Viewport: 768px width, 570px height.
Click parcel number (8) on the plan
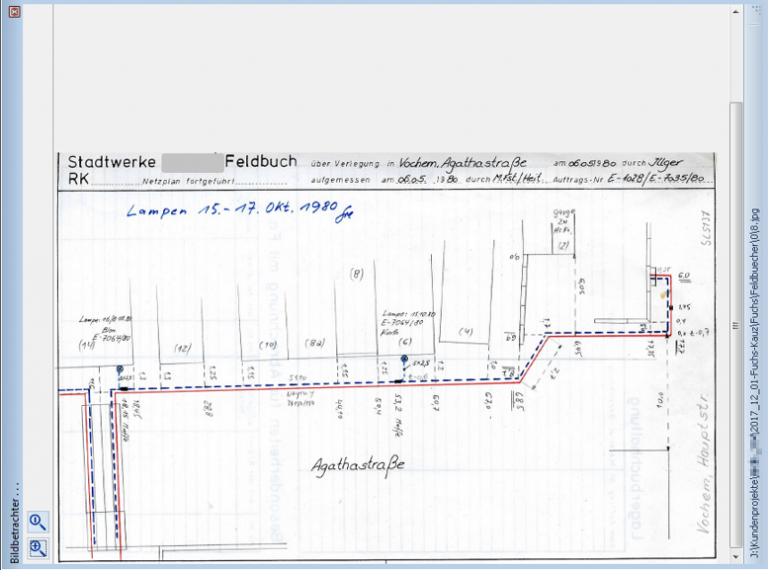[355, 272]
